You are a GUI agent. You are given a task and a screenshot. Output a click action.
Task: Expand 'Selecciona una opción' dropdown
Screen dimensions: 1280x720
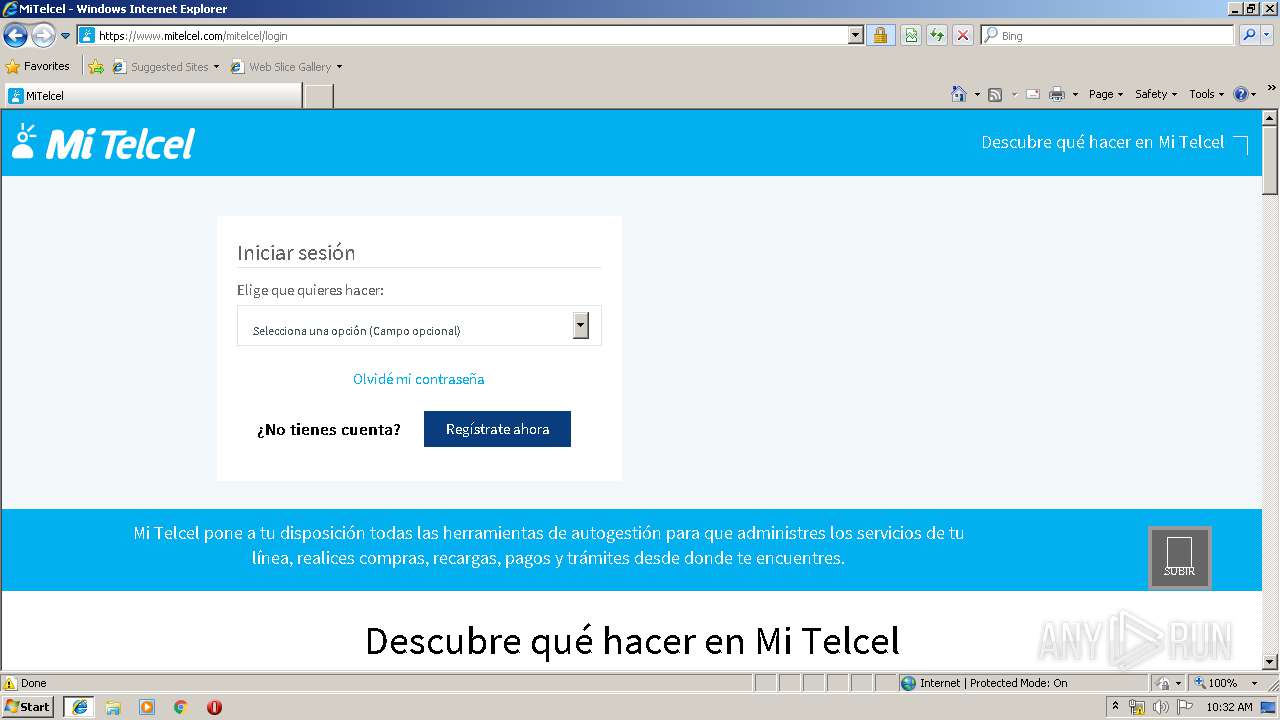[419, 326]
